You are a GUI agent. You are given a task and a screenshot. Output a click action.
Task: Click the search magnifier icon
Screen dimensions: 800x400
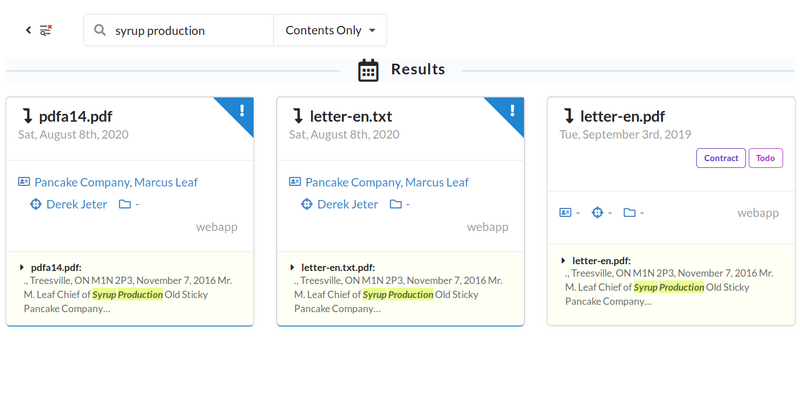[x=100, y=31]
